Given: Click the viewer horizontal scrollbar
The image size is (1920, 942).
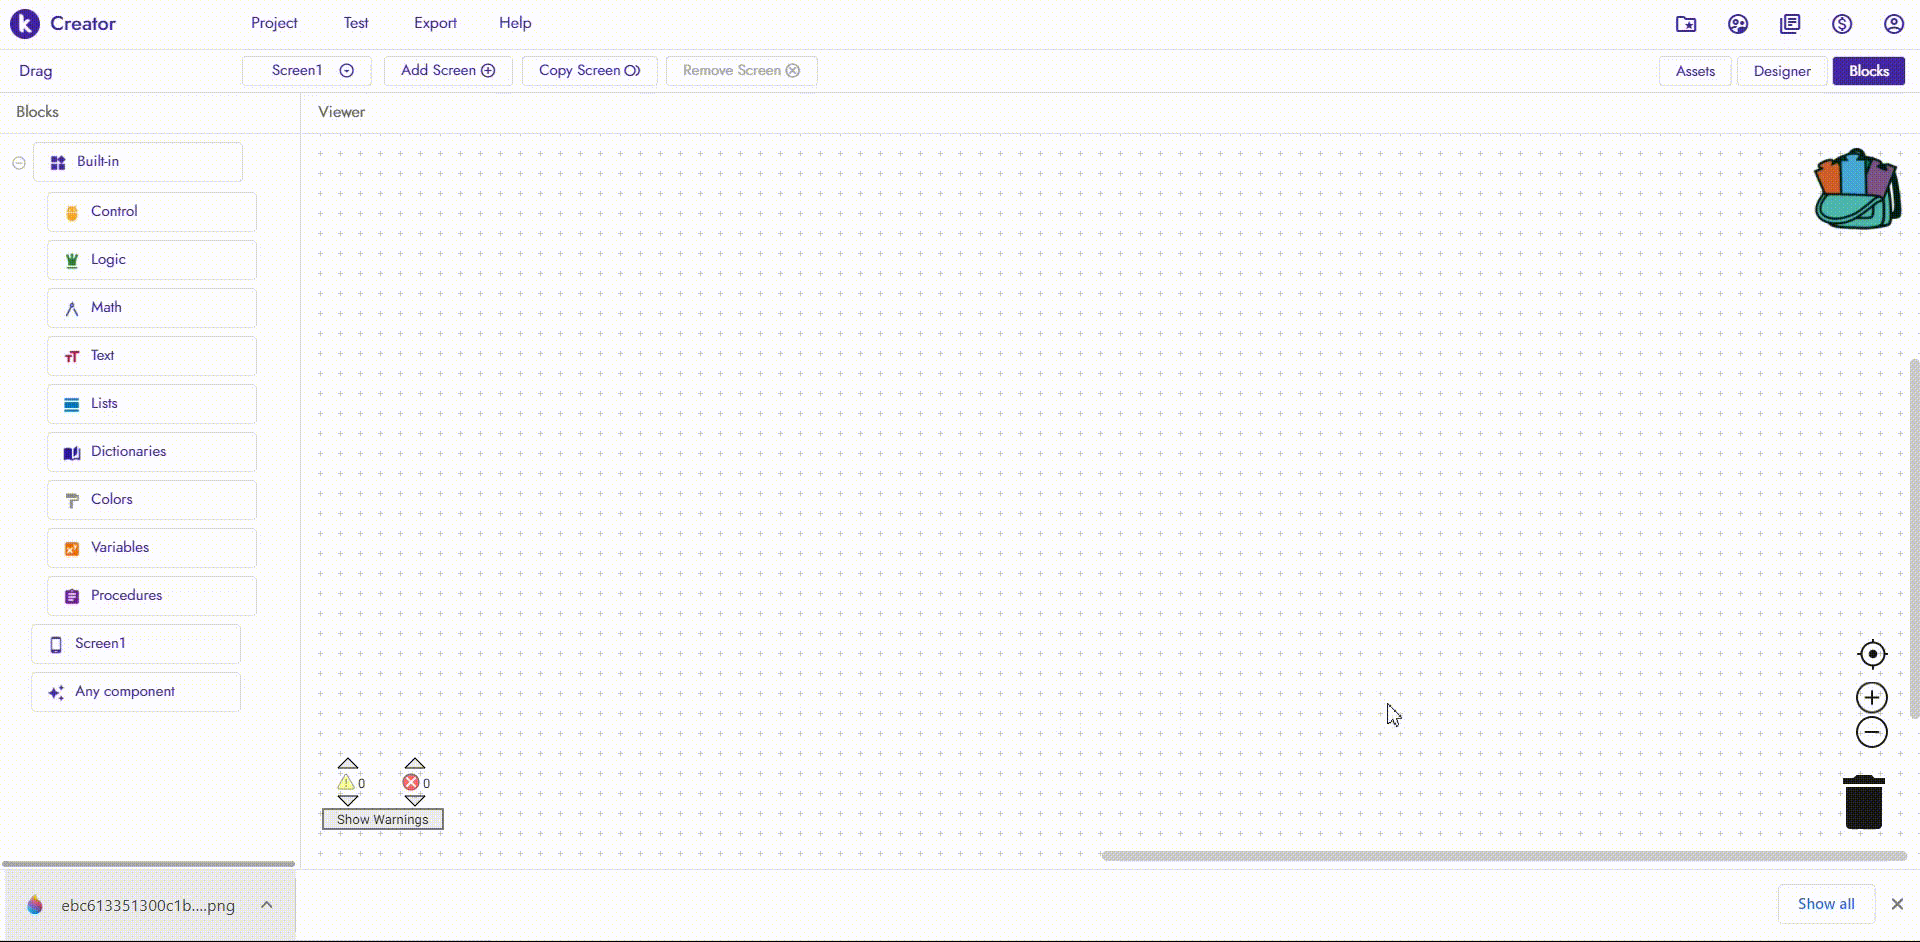Looking at the screenshot, I should (x=1504, y=856).
